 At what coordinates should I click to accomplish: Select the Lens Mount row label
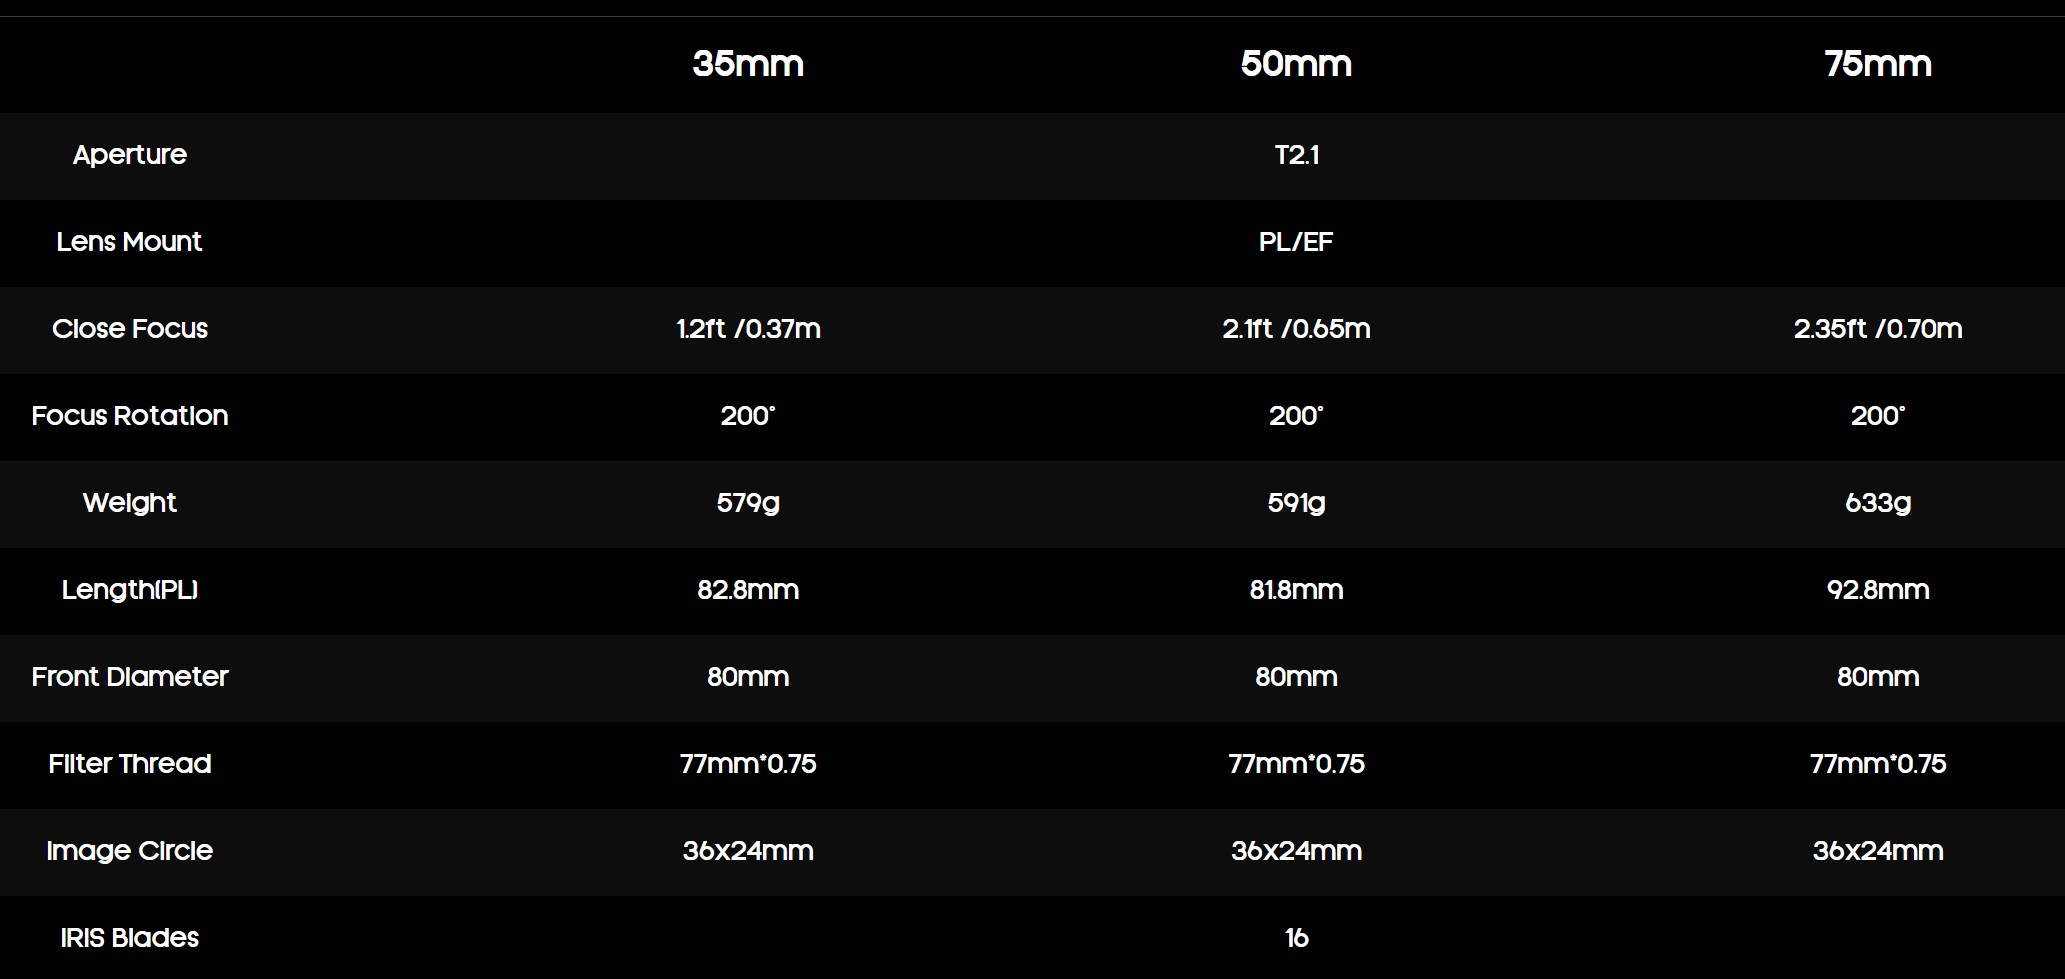point(129,242)
